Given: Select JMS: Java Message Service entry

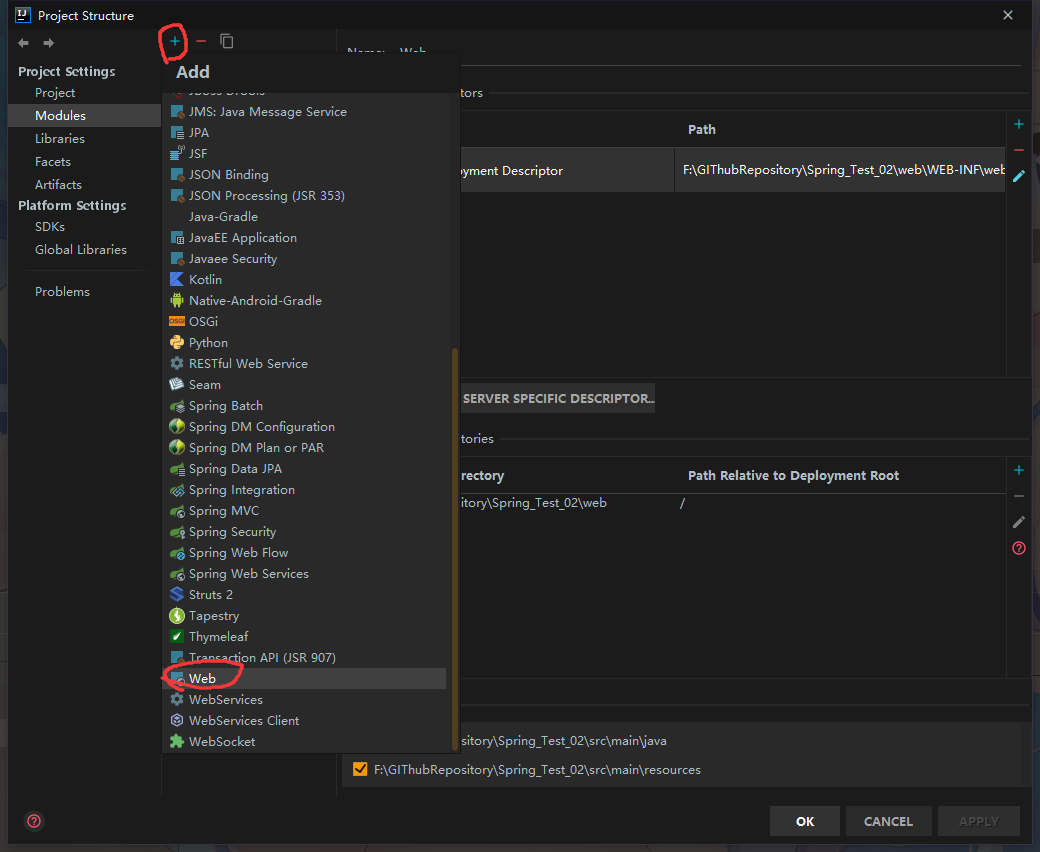Looking at the screenshot, I should coord(304,111).
